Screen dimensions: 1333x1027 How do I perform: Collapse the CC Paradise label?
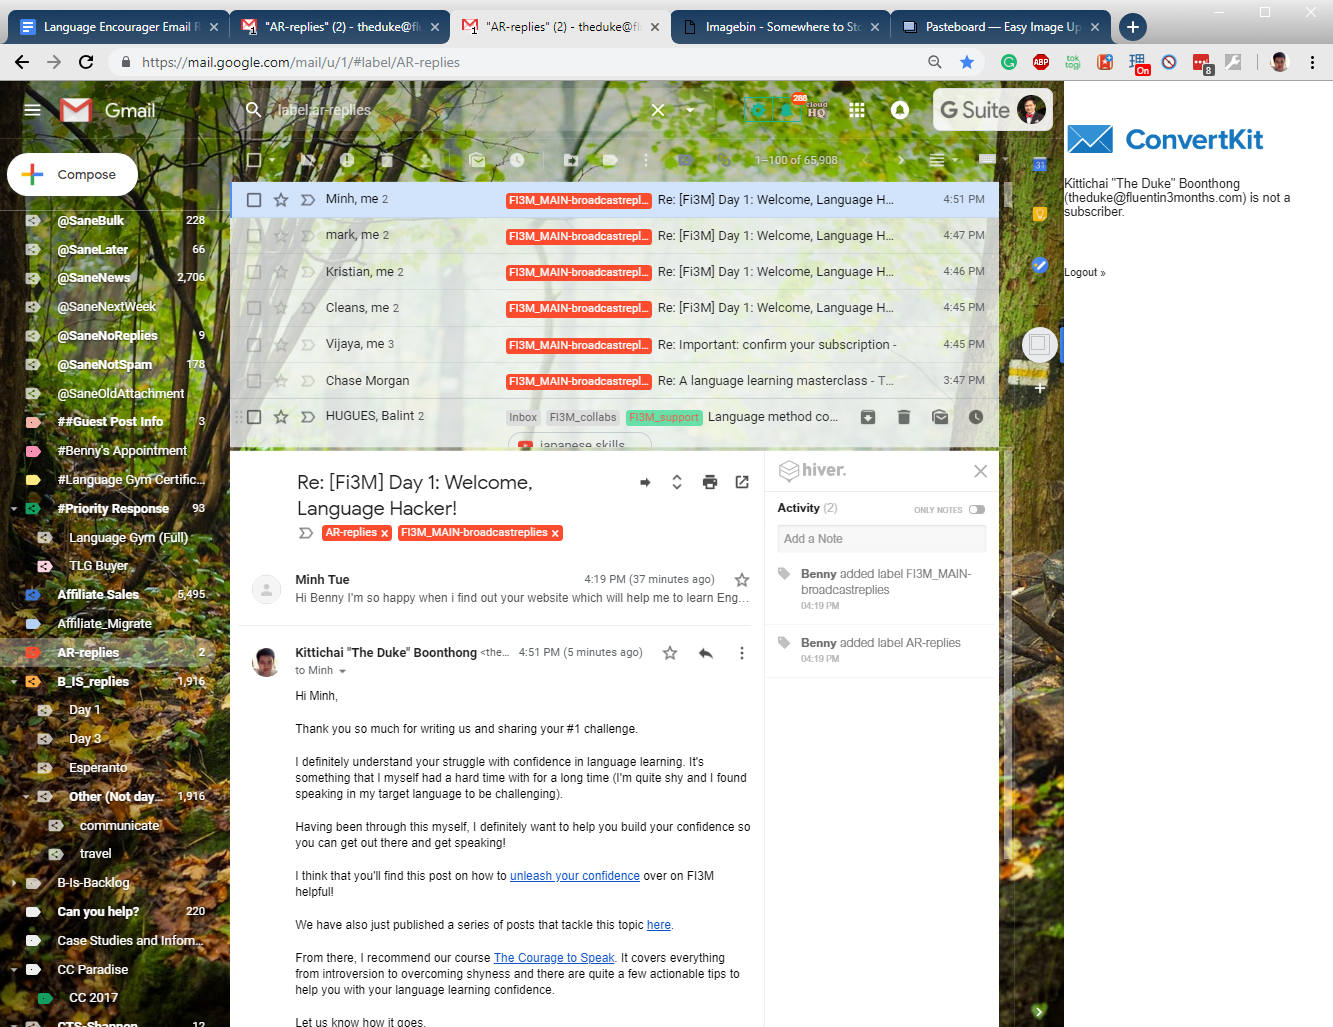[14, 970]
